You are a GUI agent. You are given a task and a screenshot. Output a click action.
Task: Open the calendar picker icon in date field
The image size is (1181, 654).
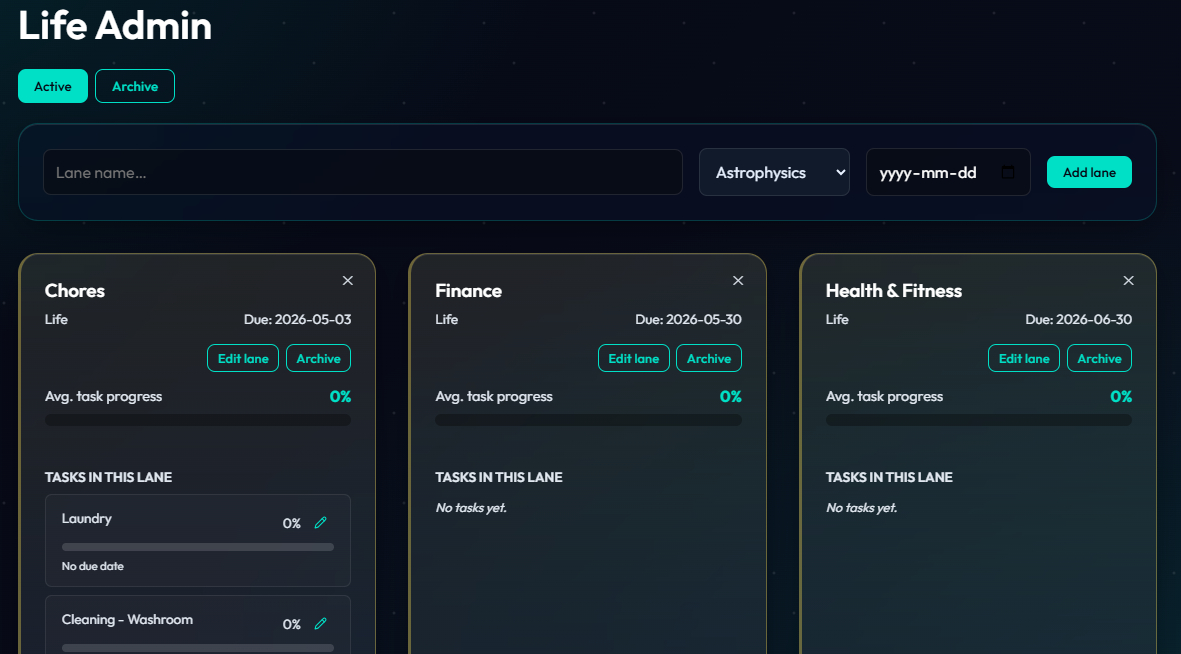click(1008, 173)
